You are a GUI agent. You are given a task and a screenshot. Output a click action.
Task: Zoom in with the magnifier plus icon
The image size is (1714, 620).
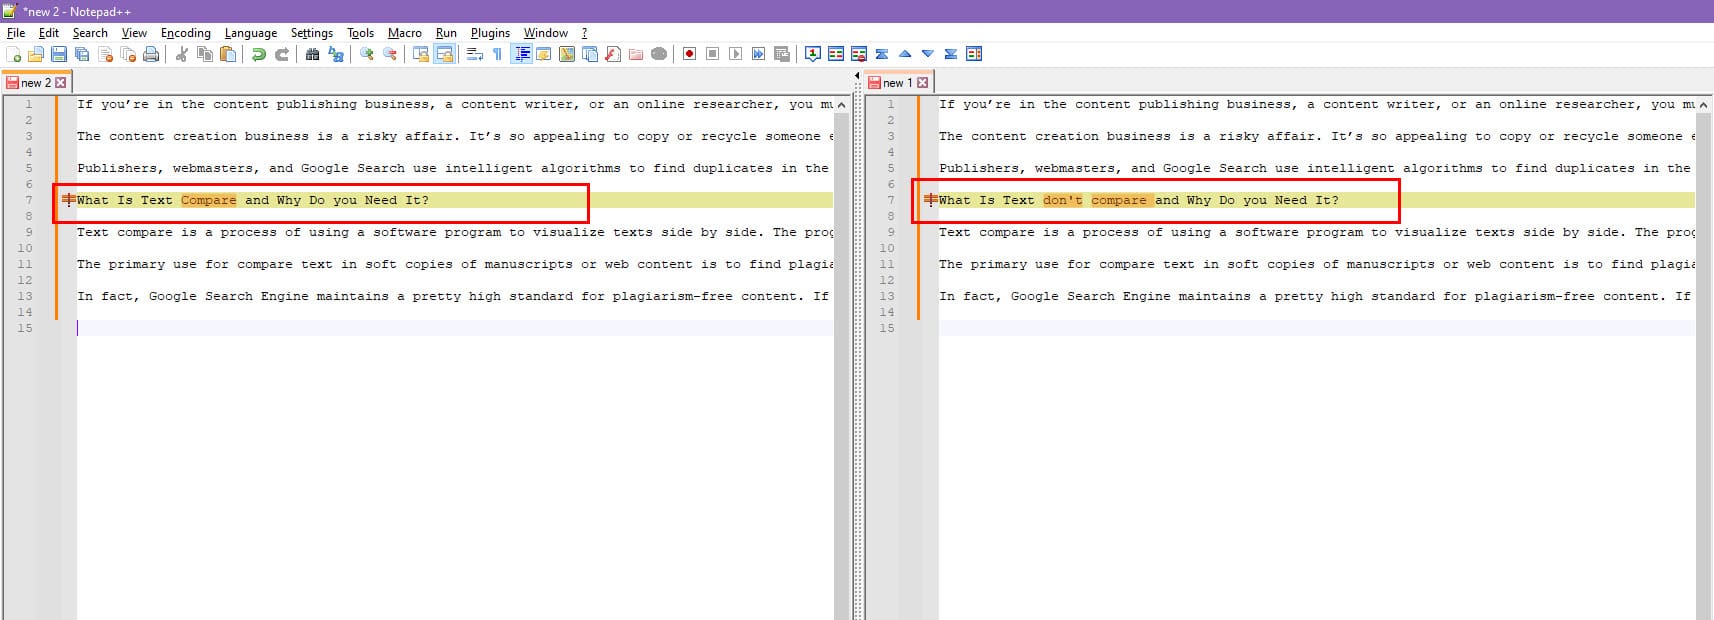(367, 54)
